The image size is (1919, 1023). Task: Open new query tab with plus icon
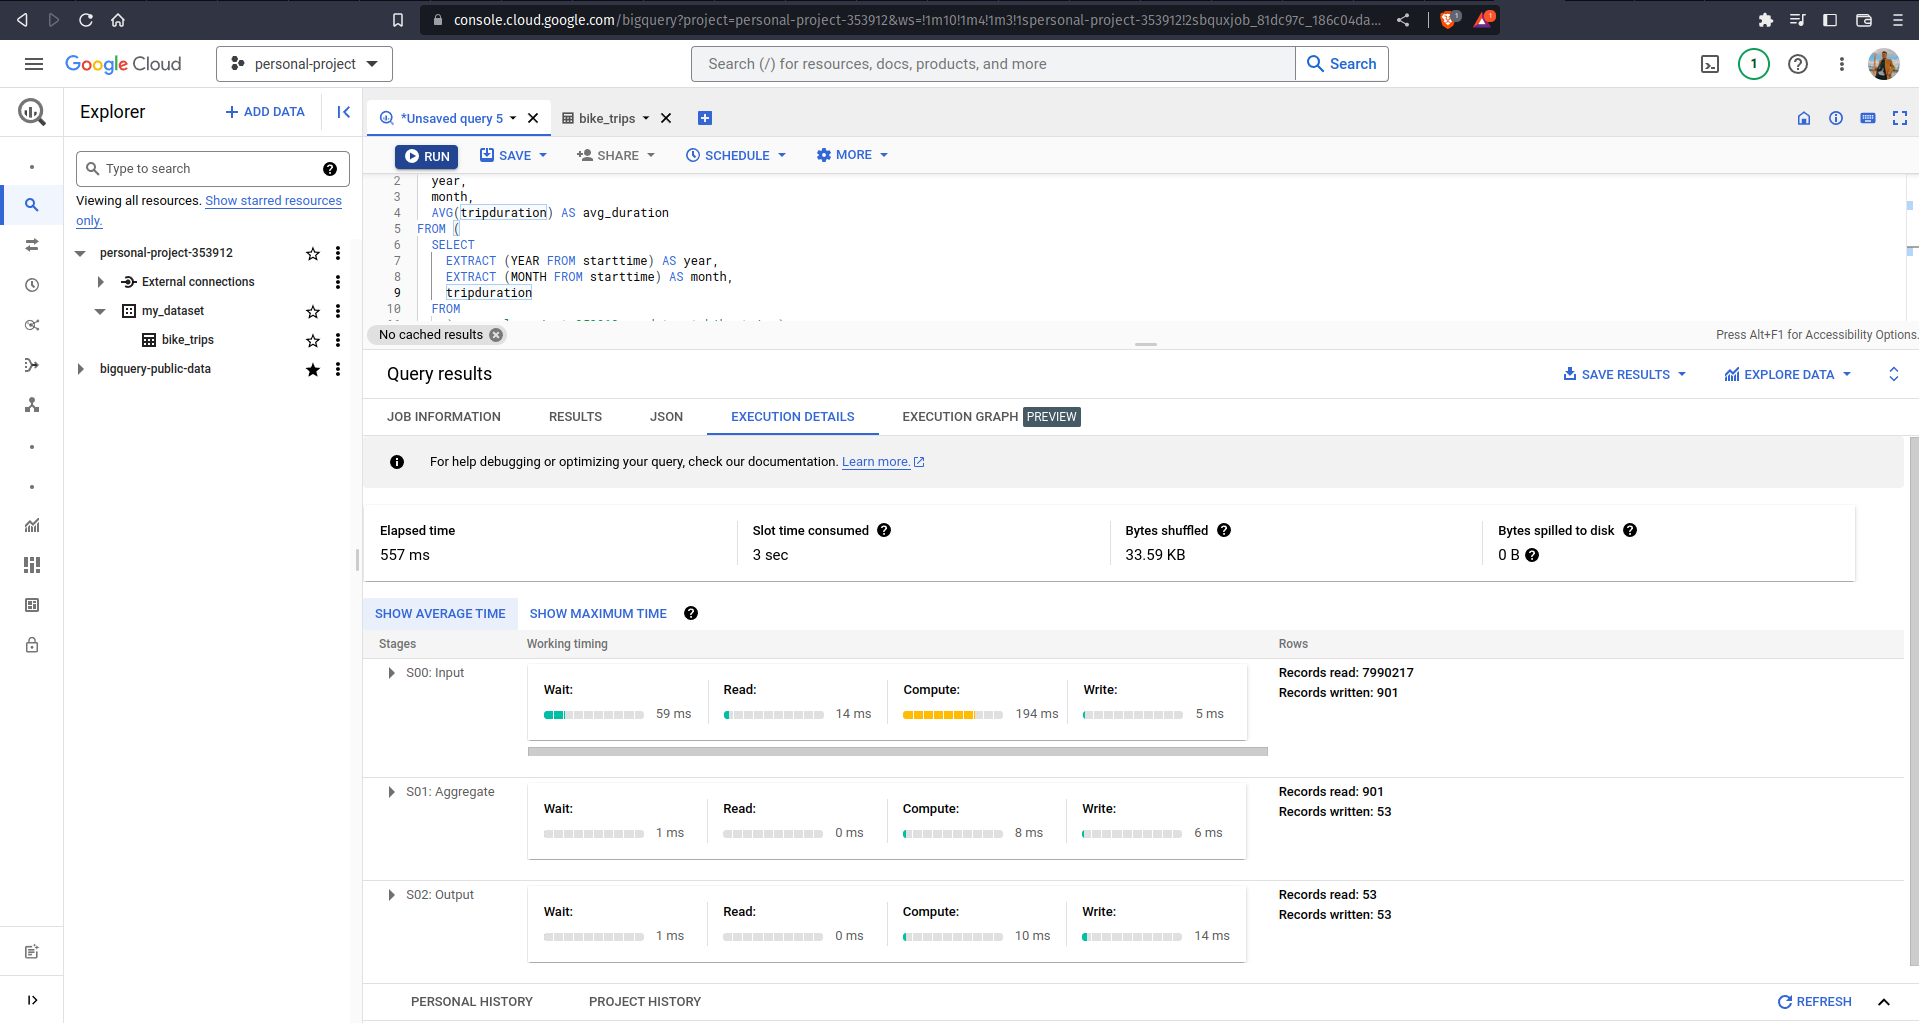pos(705,118)
